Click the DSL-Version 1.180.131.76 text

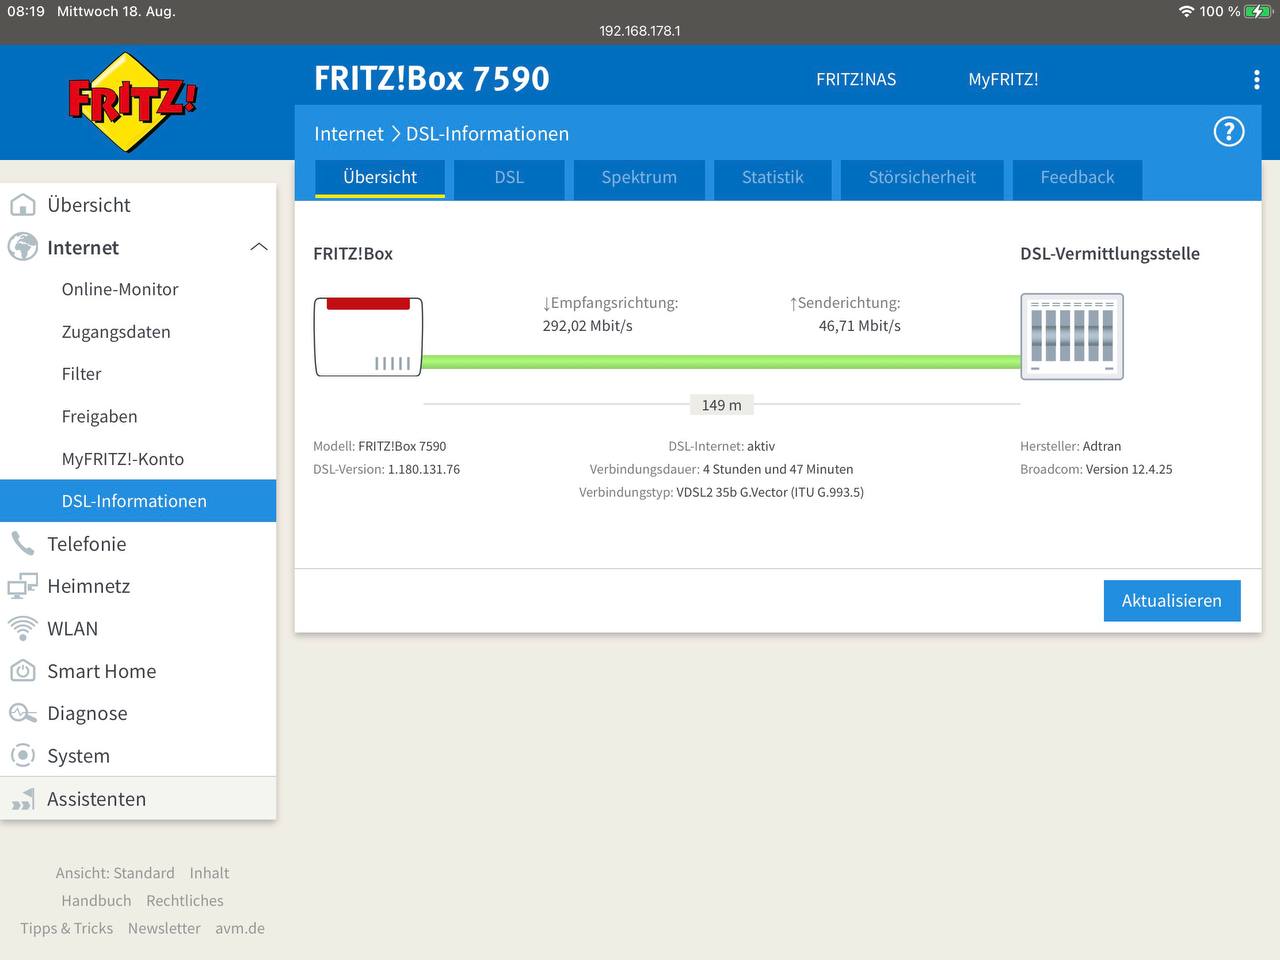[387, 469]
